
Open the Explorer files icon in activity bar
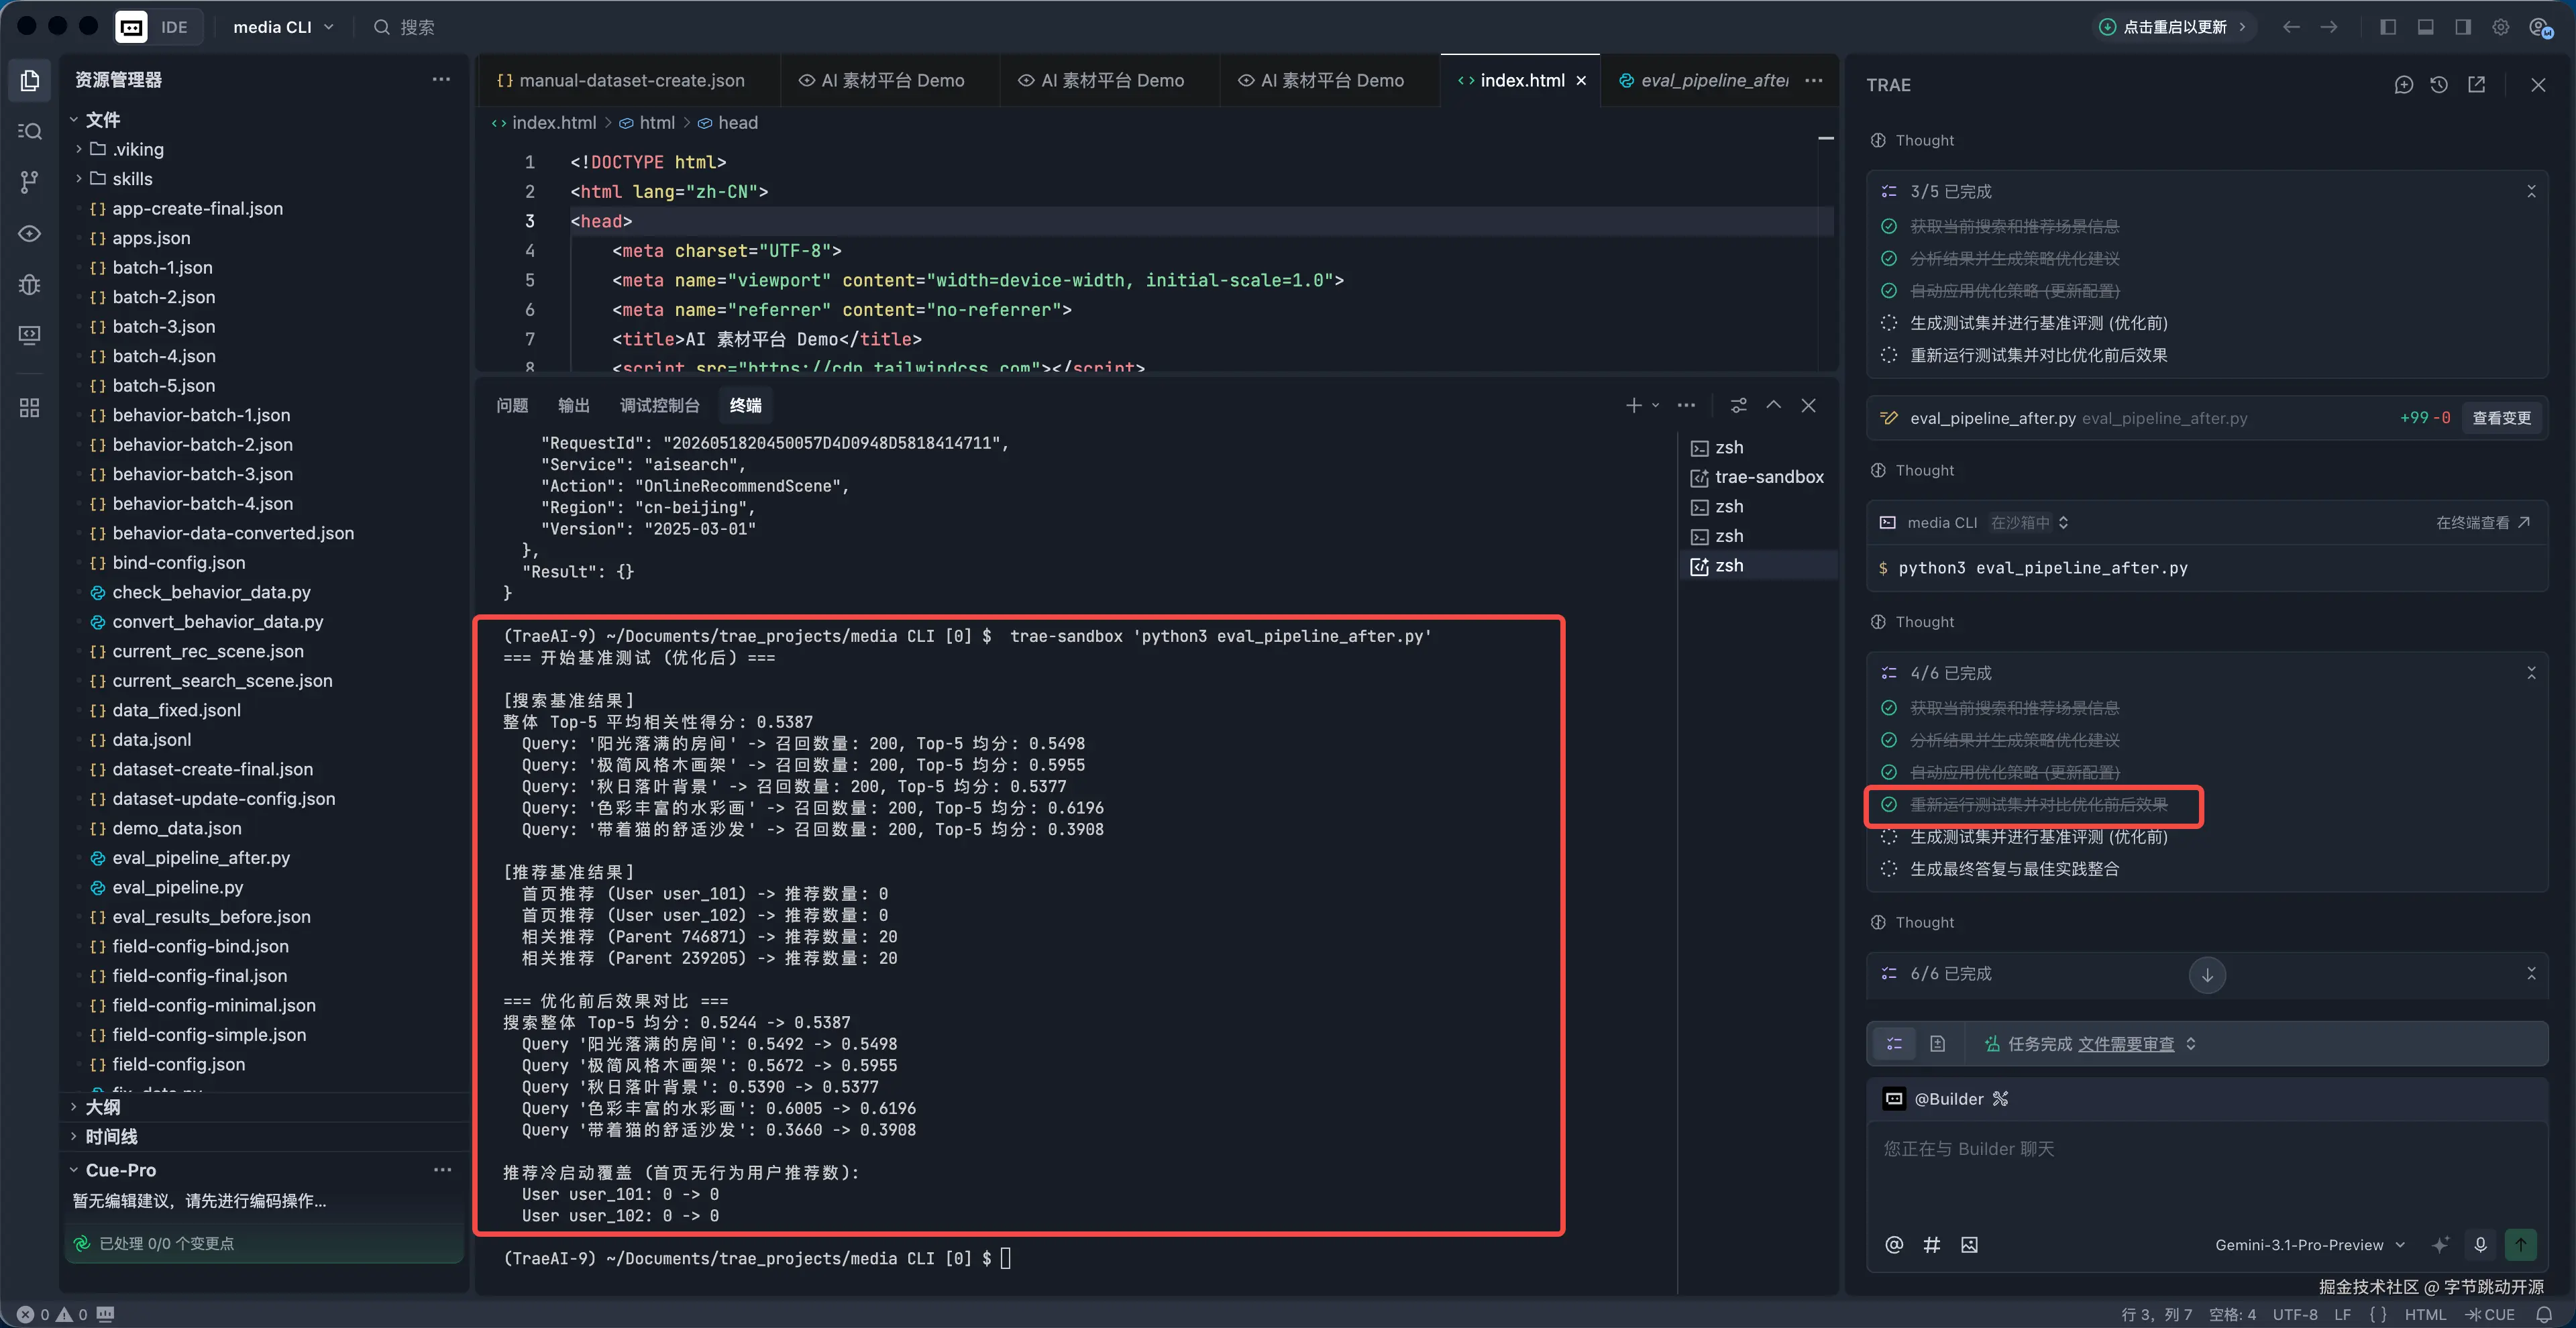point(30,80)
